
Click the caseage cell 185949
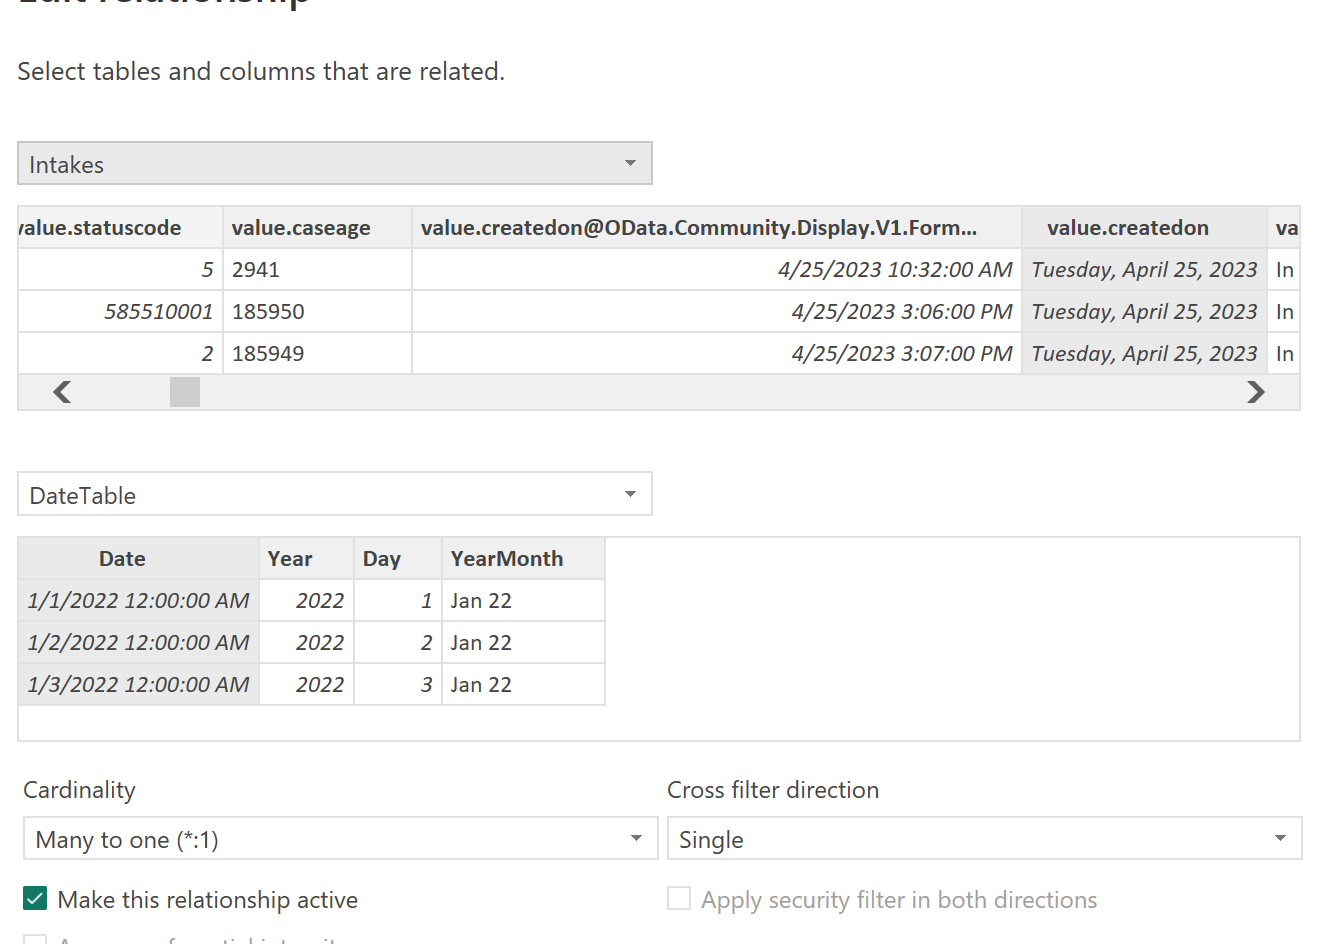tap(317, 354)
